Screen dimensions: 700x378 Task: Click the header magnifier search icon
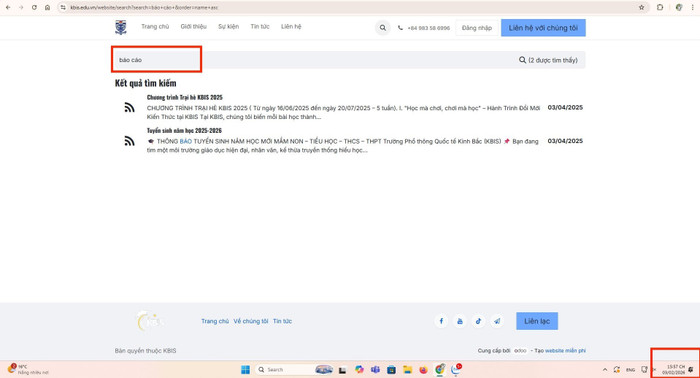pos(383,28)
